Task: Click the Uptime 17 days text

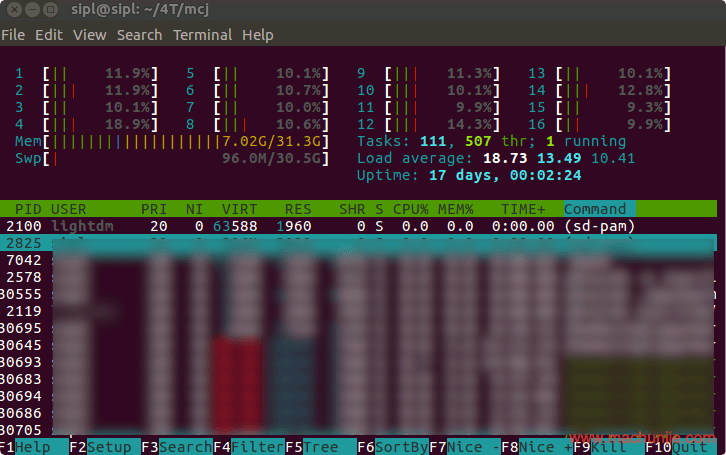Action: pos(469,175)
